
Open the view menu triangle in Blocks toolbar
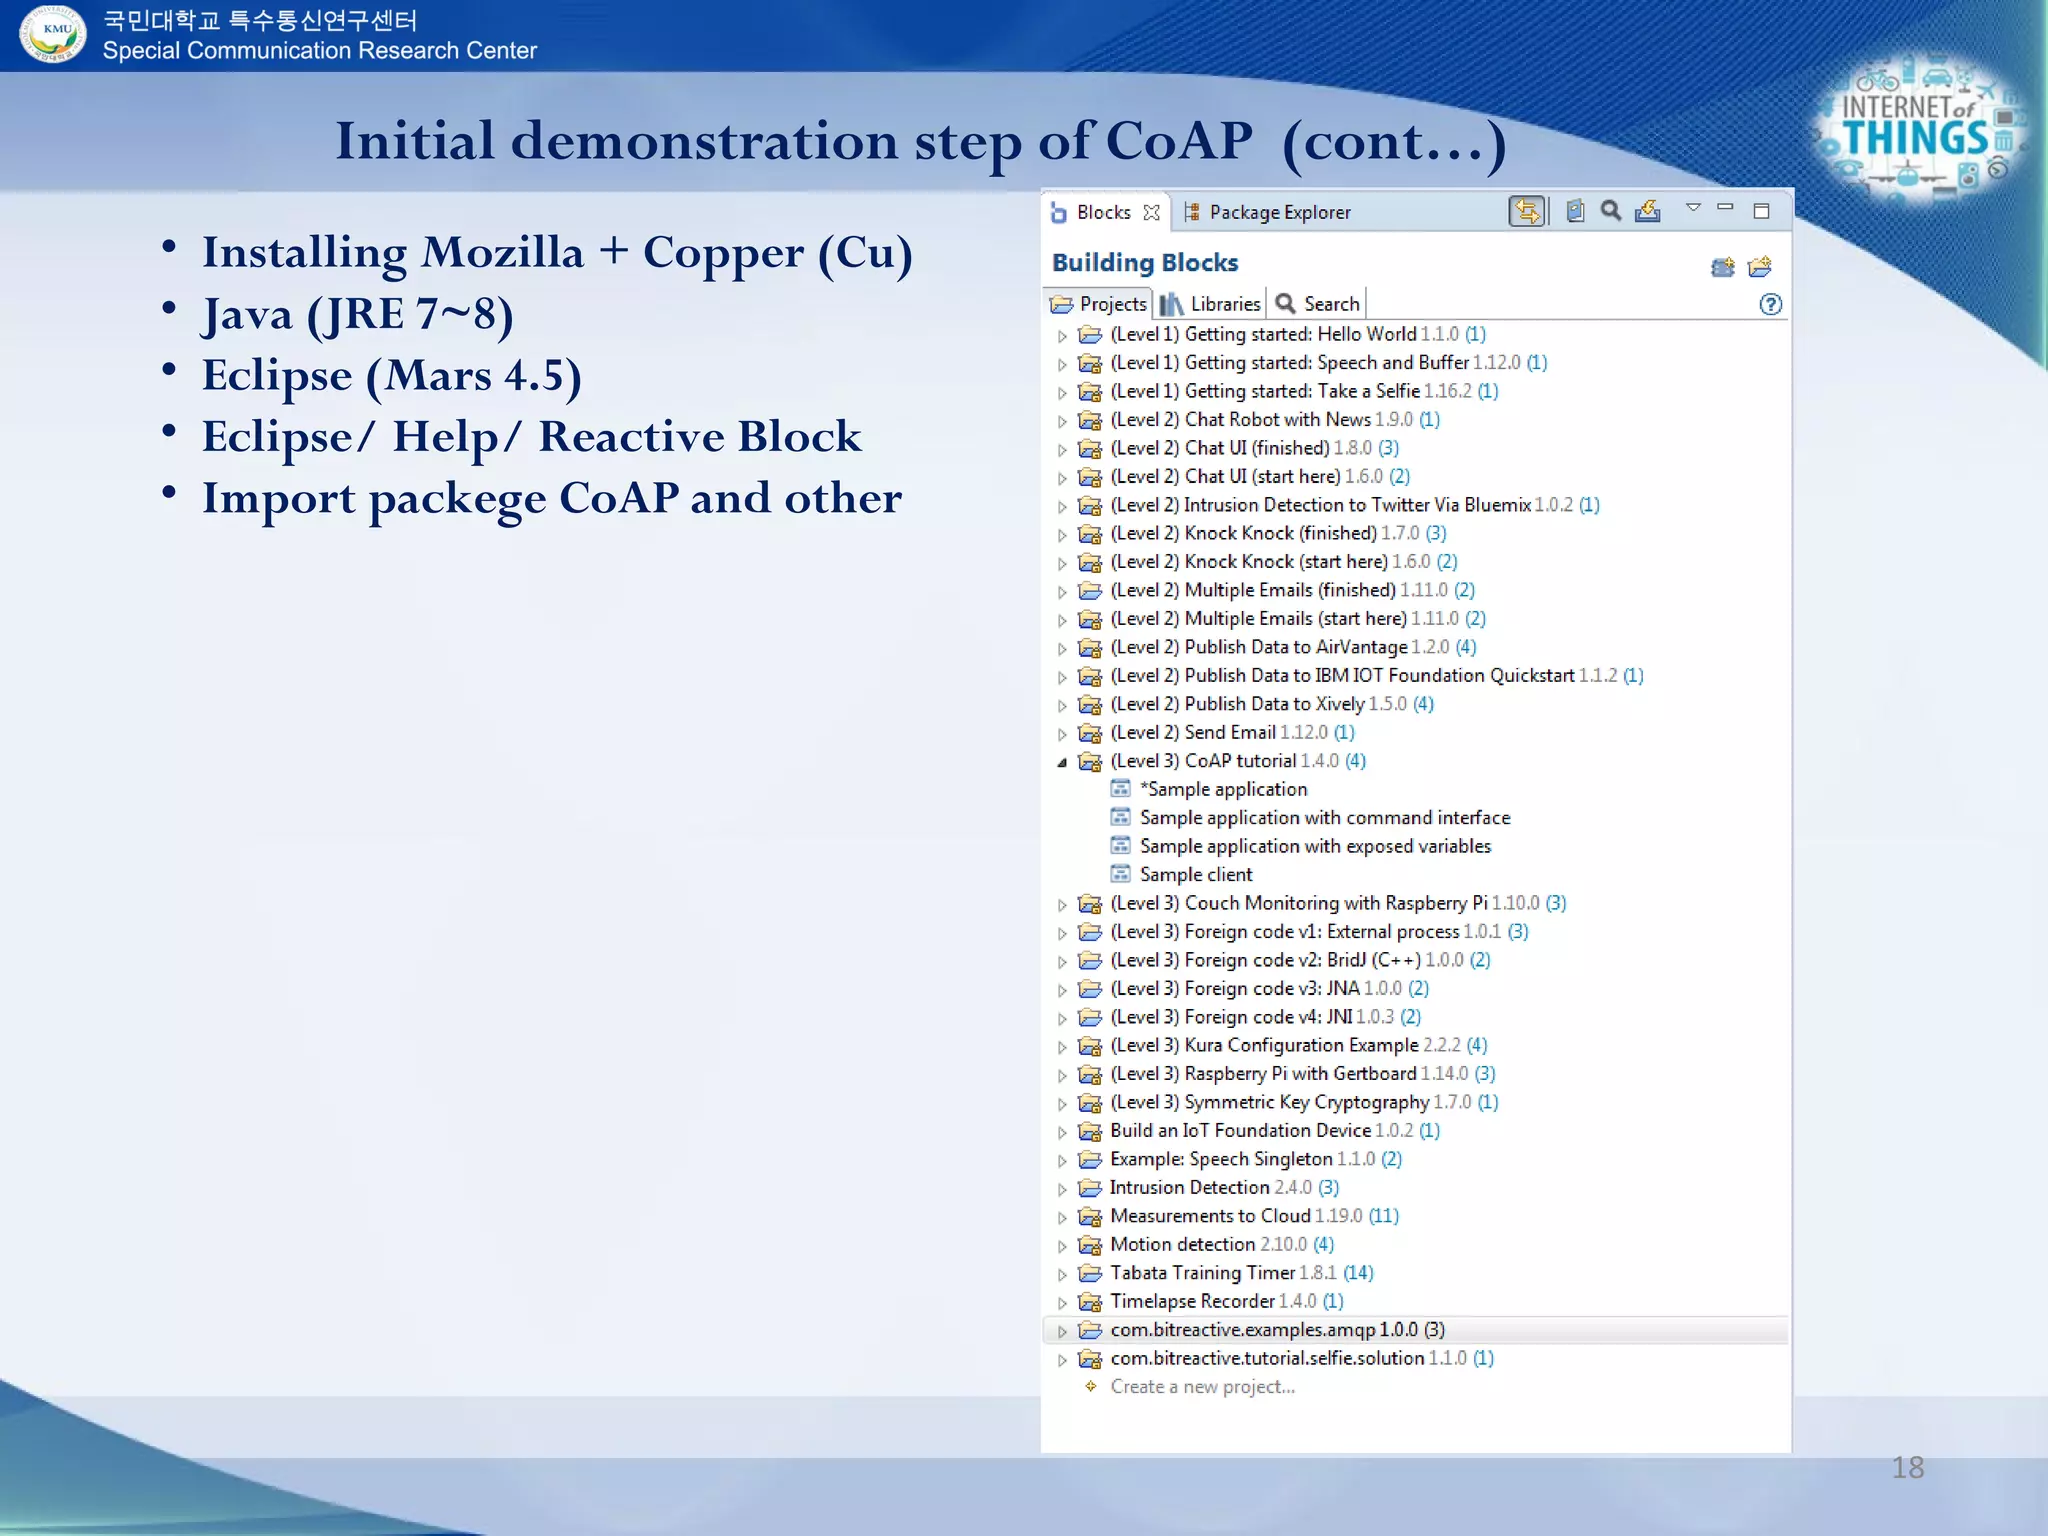(1693, 207)
